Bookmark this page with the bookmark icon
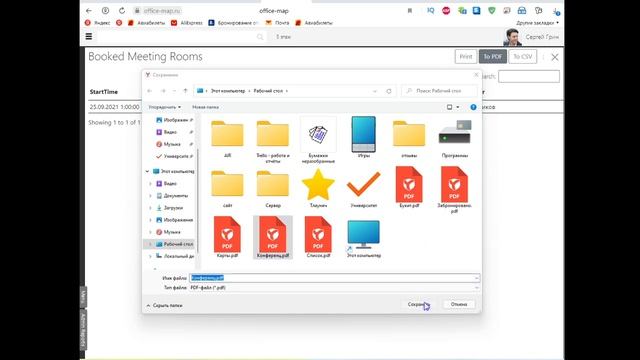The height and width of the screenshot is (360, 640). pyautogui.click(x=410, y=11)
